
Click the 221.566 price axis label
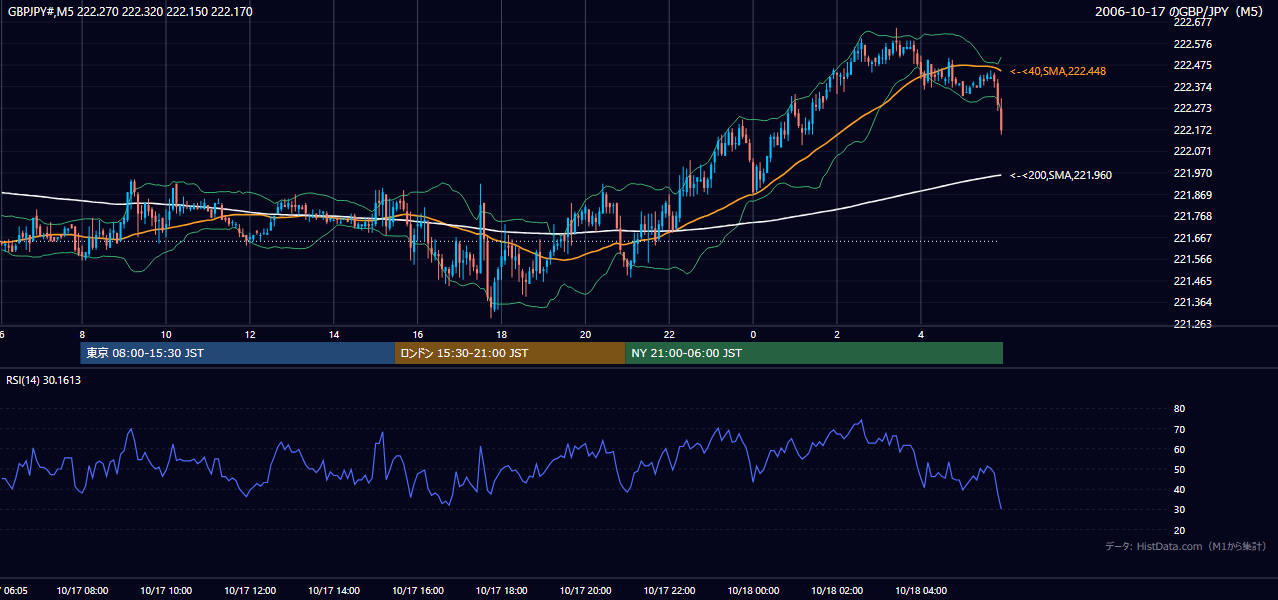tap(1192, 259)
